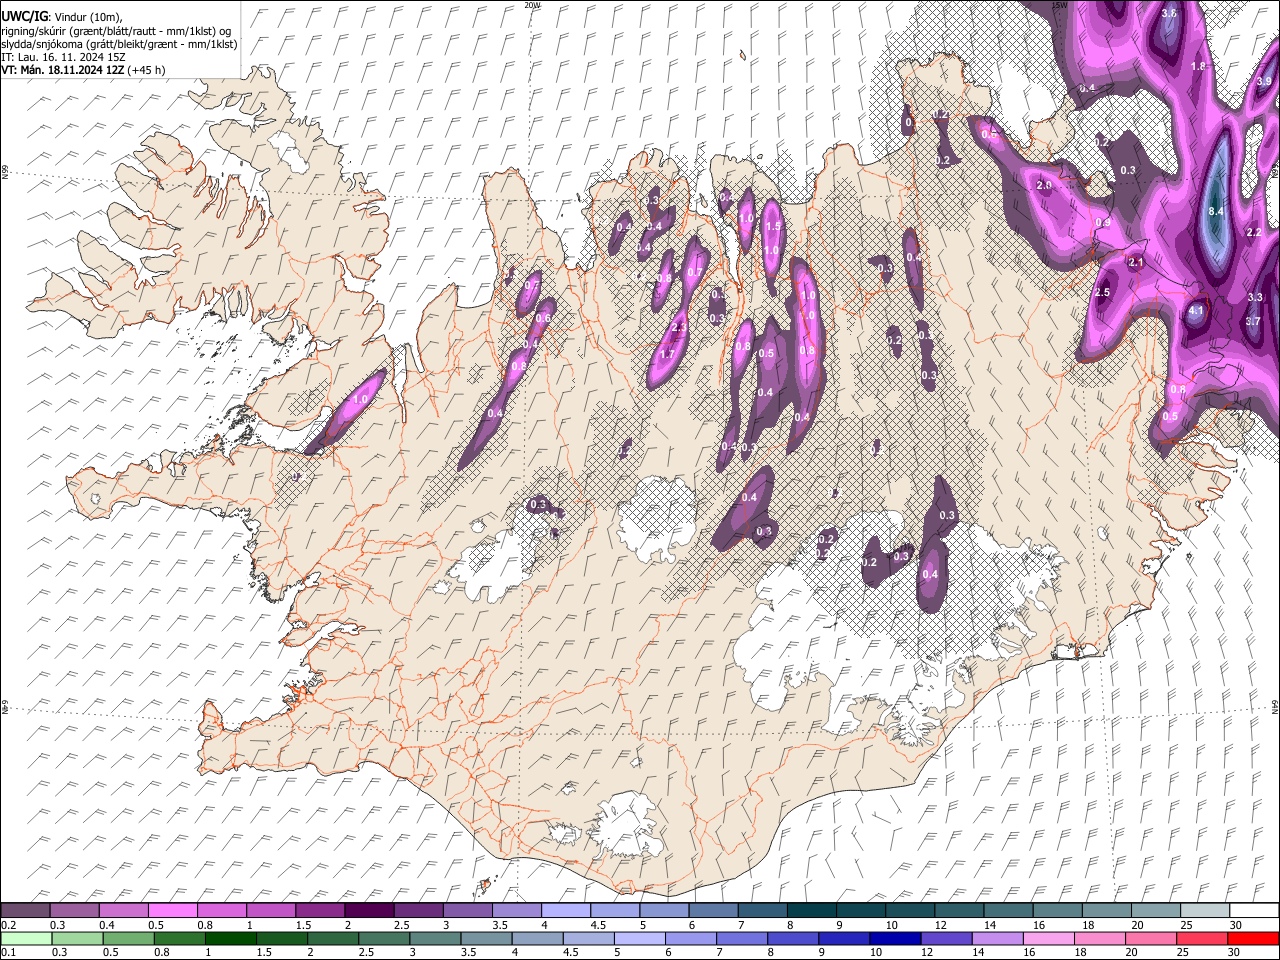1280x960 pixels.
Task: Click the '15W' longitude label at top
Action: coord(1060,5)
